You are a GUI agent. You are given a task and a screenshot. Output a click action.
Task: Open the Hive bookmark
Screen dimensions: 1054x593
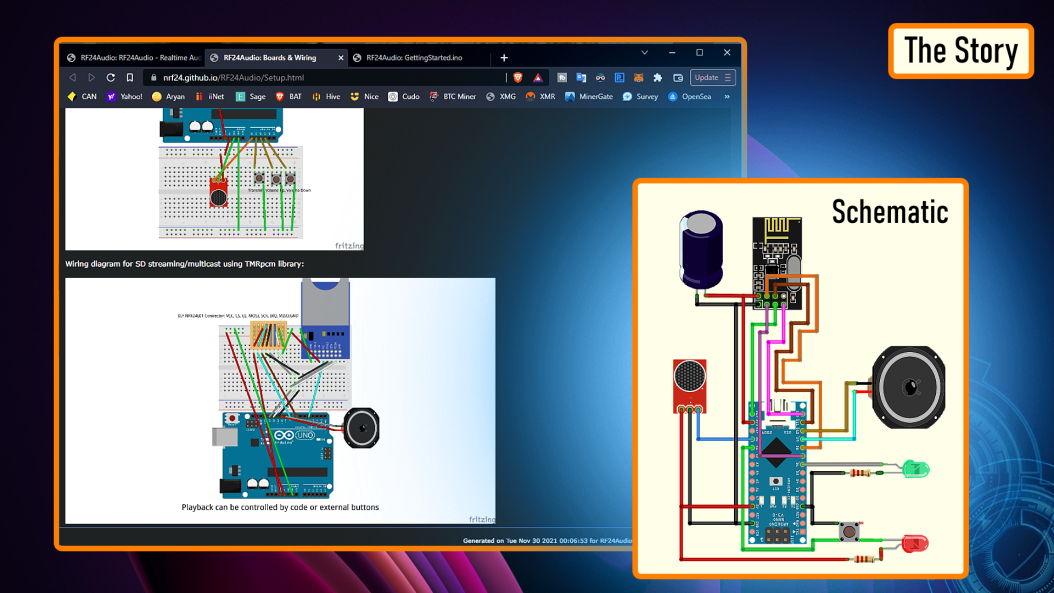(326, 97)
